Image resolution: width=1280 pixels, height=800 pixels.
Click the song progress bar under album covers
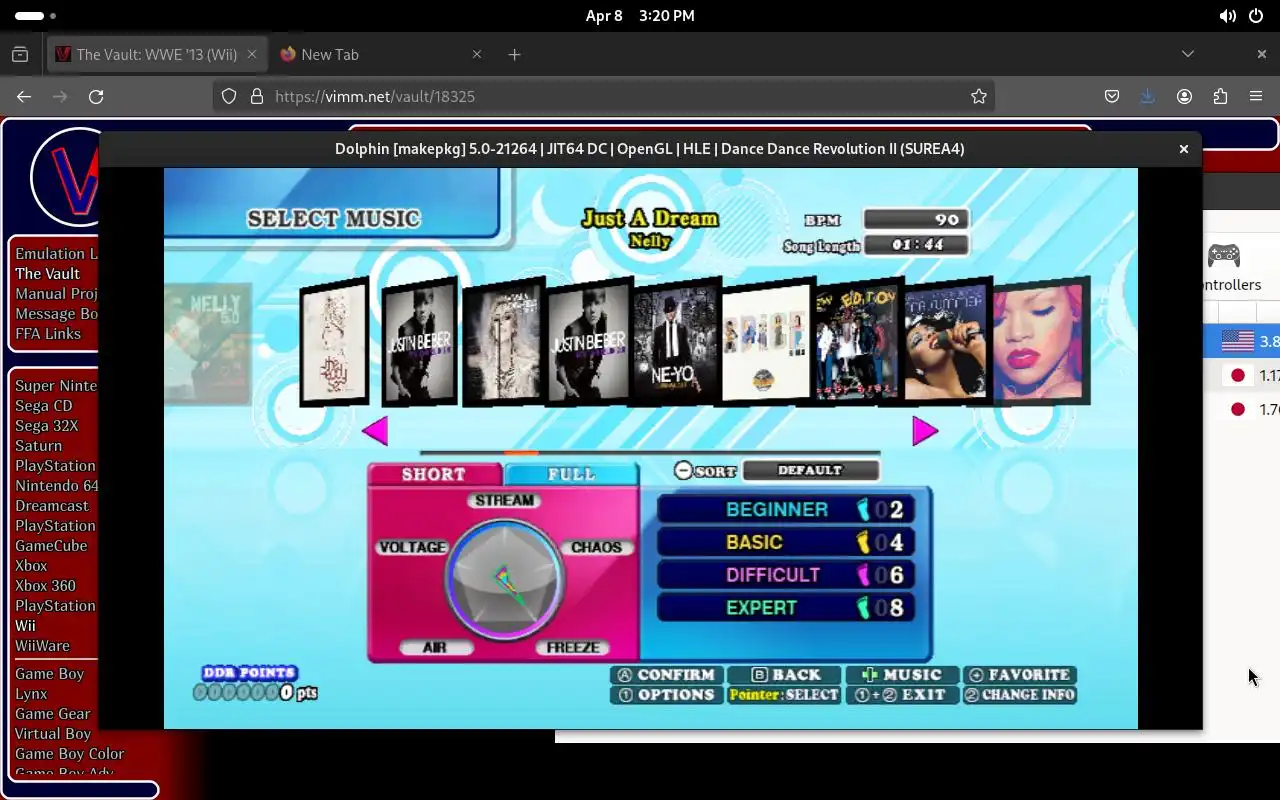[x=650, y=453]
